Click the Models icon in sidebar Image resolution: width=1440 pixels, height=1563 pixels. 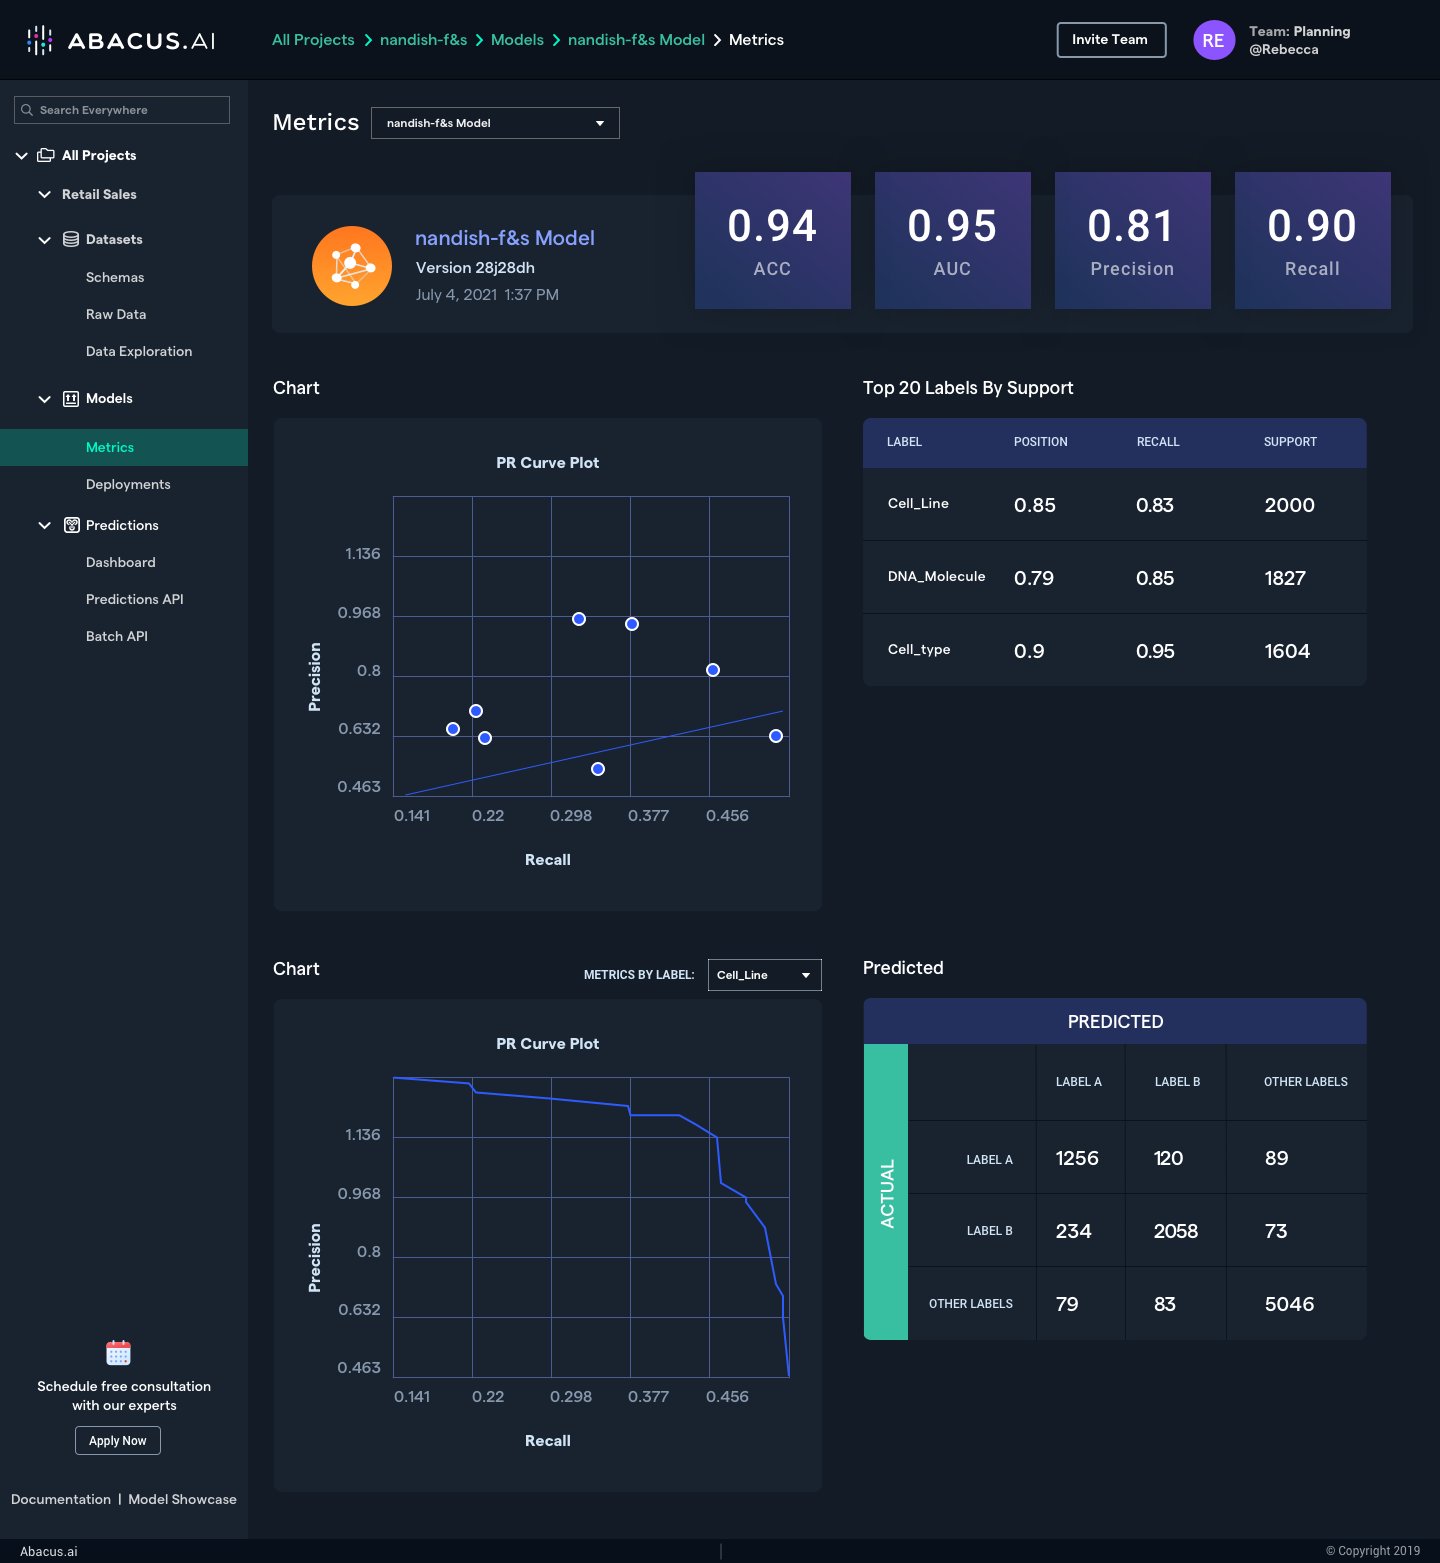tap(71, 398)
